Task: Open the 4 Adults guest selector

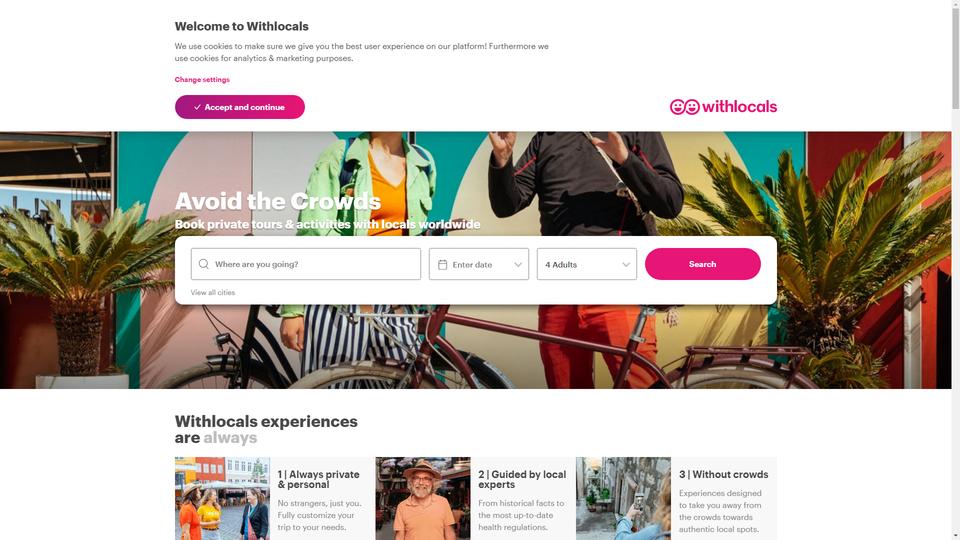Action: pyautogui.click(x=587, y=264)
